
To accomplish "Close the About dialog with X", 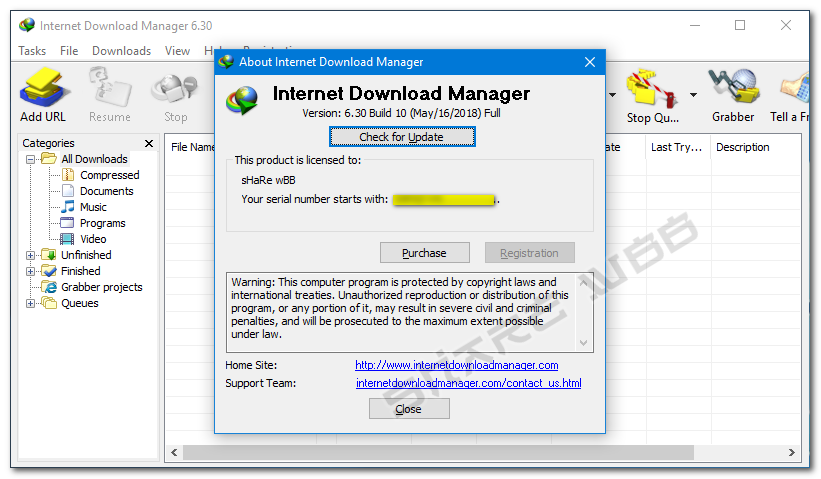I will tap(590, 62).
